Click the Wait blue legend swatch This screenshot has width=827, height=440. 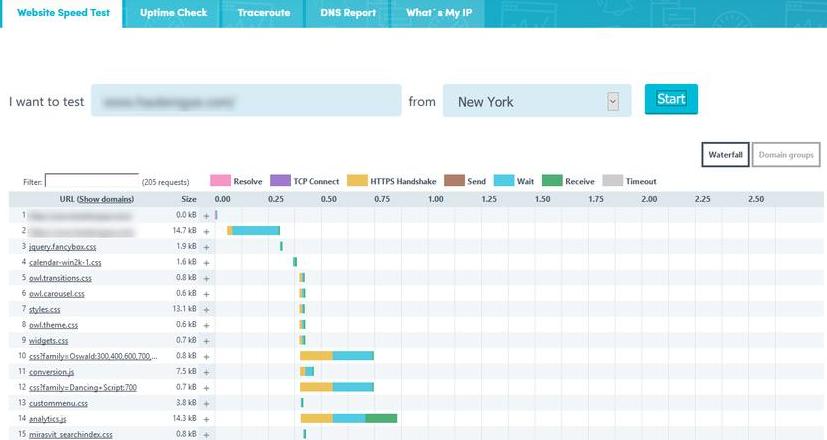504,180
